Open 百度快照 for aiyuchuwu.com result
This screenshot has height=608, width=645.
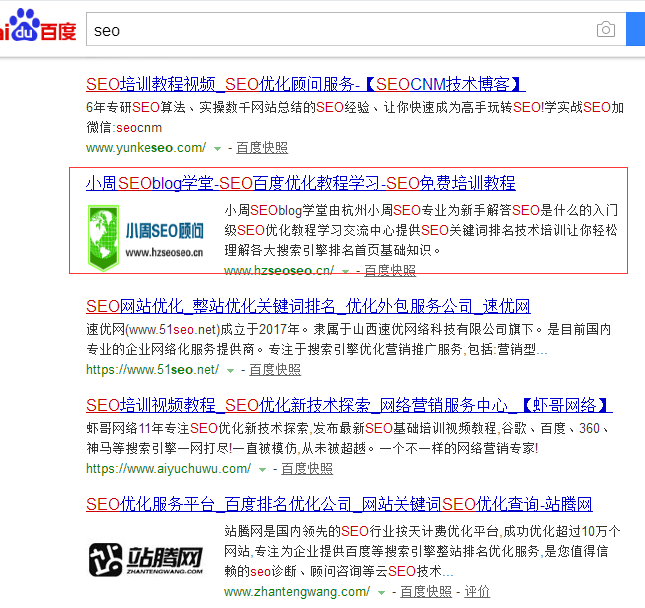pyautogui.click(x=307, y=469)
